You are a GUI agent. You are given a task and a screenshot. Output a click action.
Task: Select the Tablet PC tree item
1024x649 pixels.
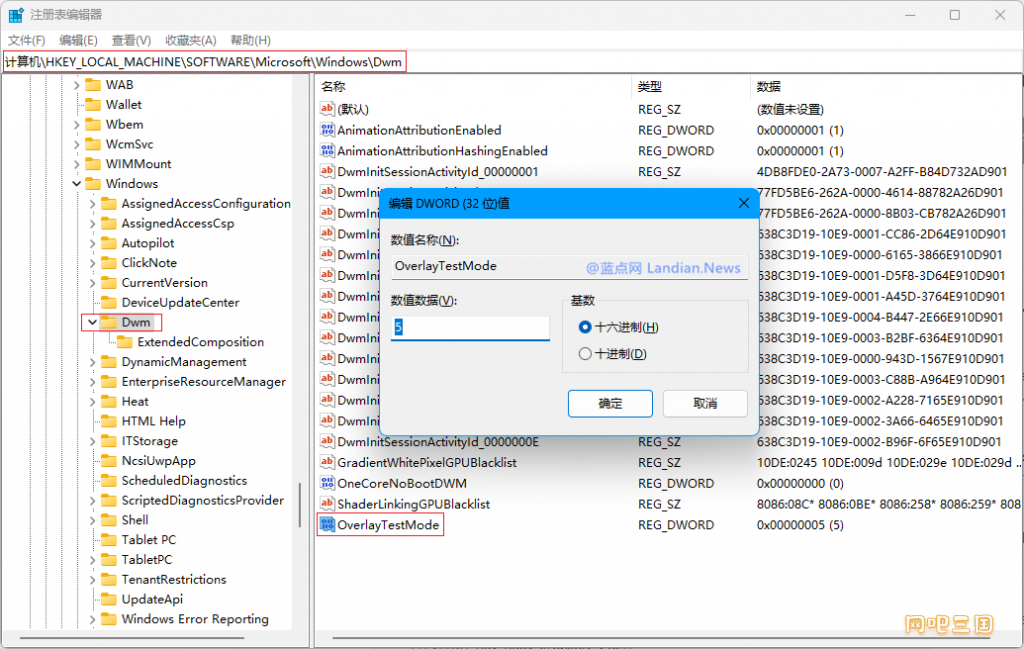(149, 539)
